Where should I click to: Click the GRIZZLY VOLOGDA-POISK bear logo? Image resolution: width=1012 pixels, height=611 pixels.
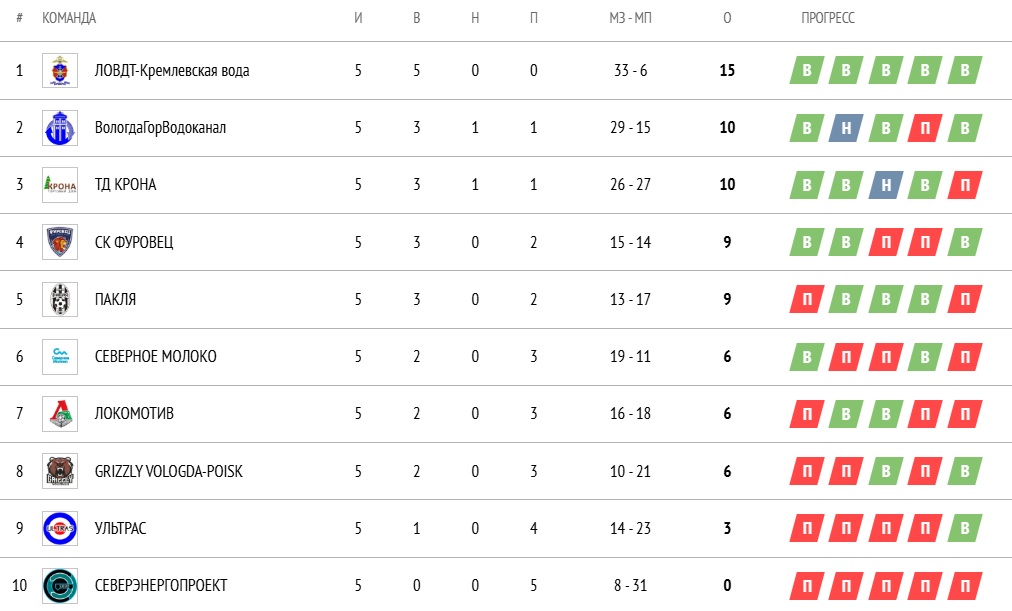(x=59, y=471)
